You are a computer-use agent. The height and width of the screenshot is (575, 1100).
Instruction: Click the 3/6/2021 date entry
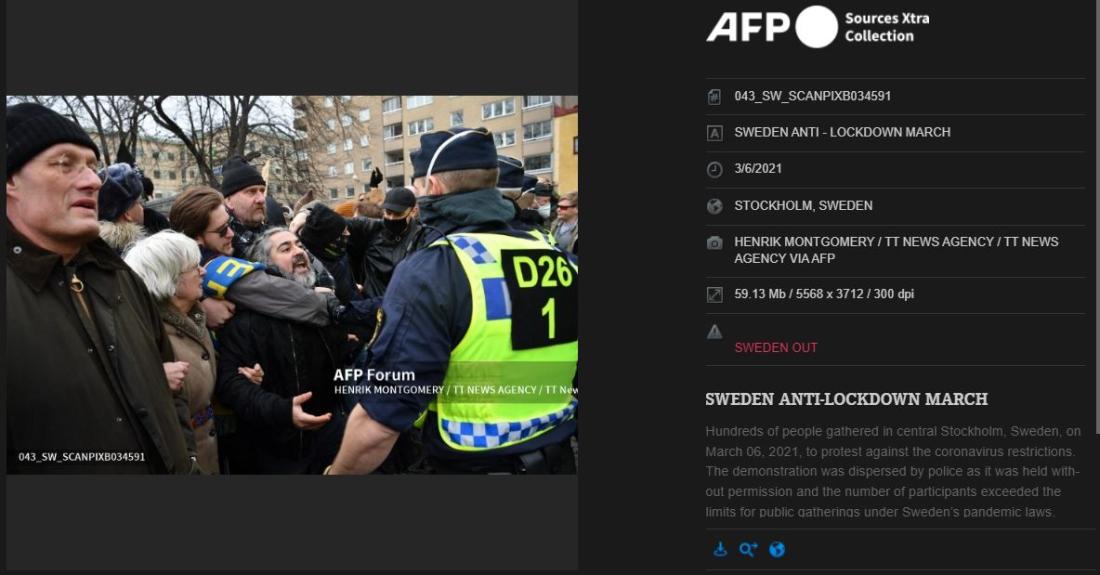758,168
